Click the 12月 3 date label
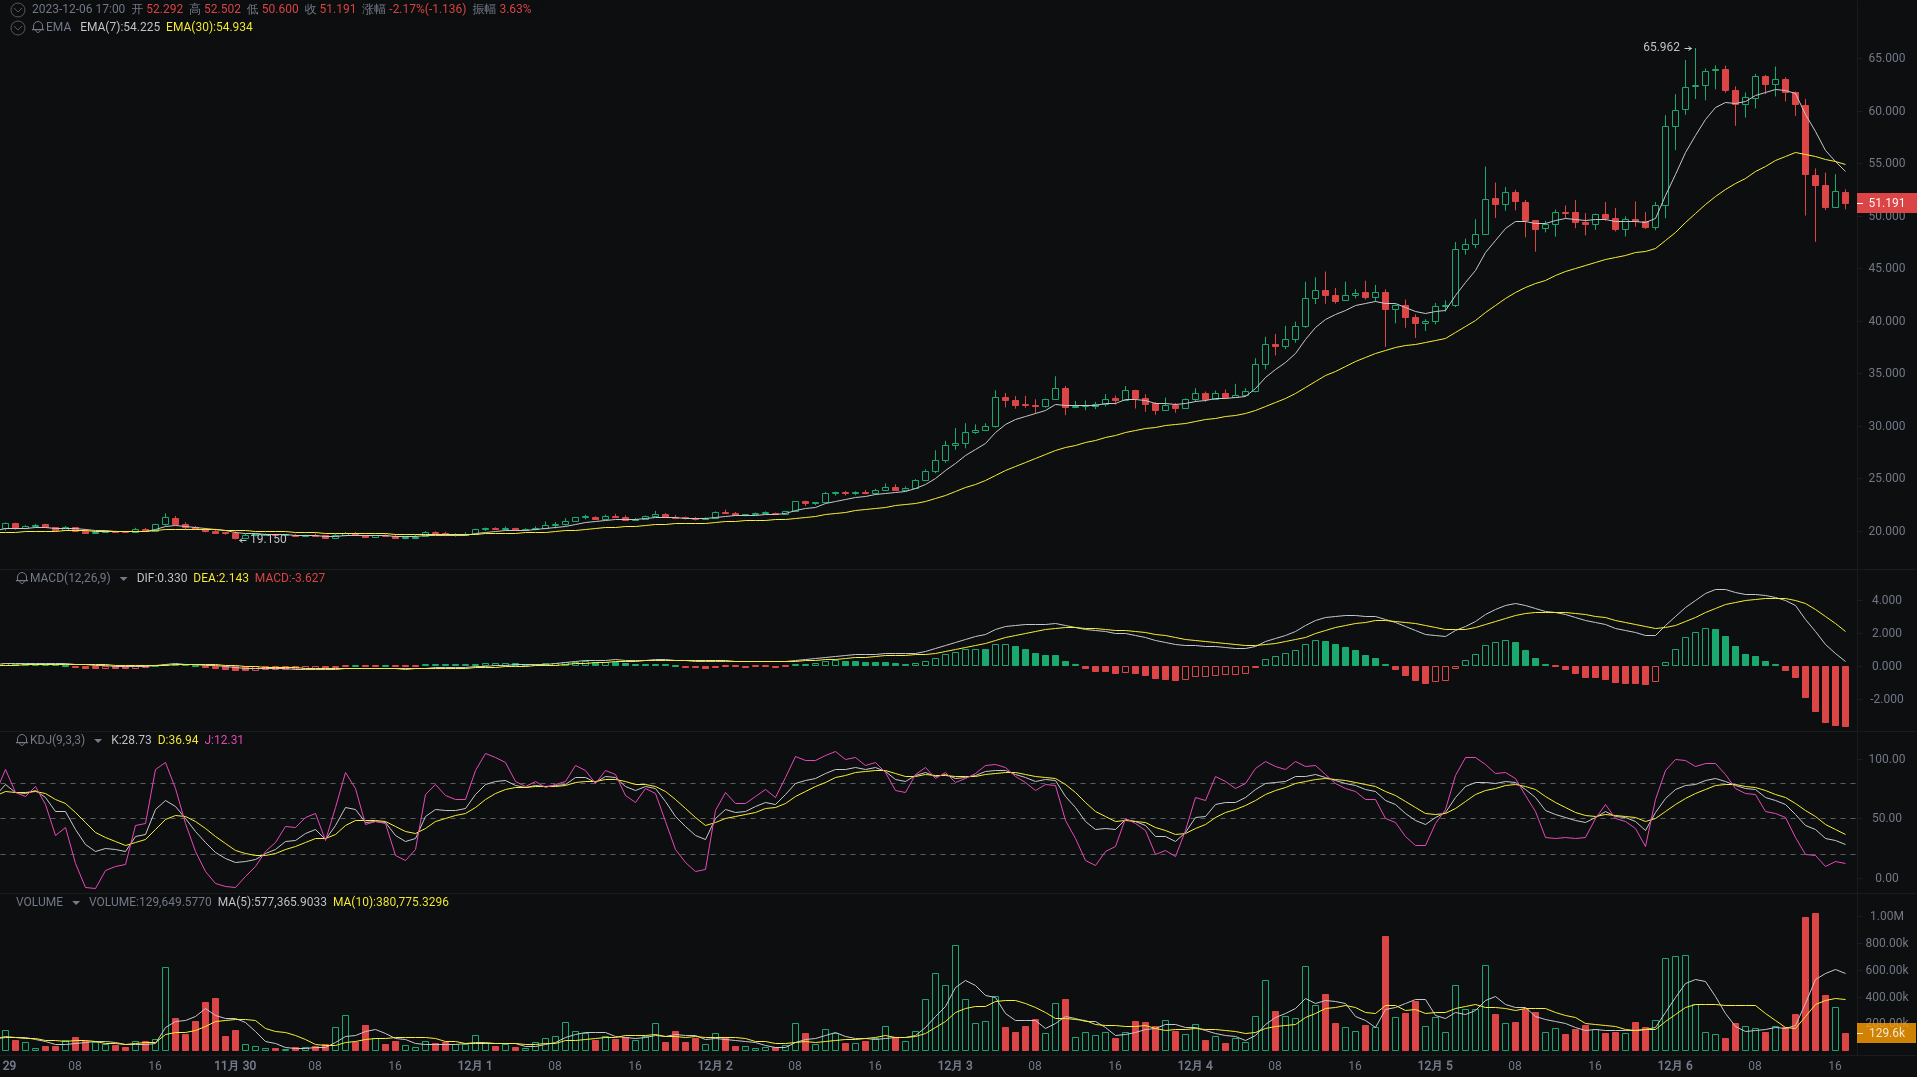The height and width of the screenshot is (1077, 1917). coord(955,1066)
